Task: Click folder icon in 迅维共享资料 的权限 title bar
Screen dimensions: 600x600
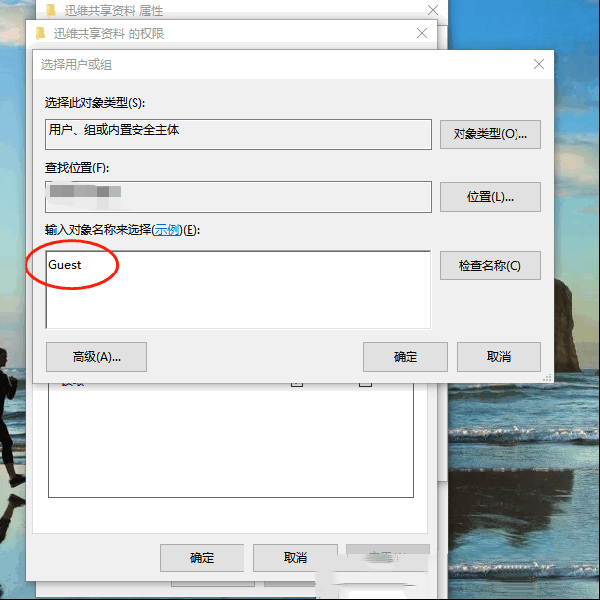Action: tap(41, 33)
